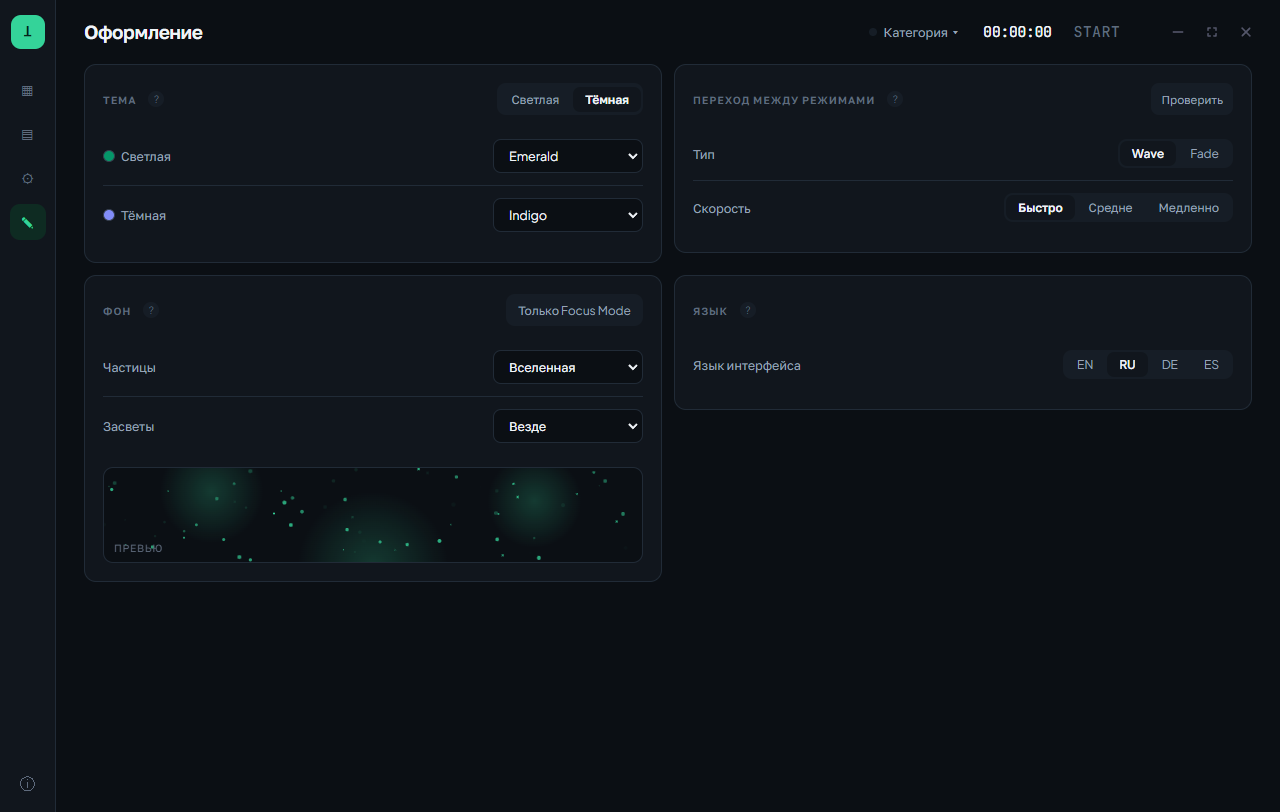1280x812 pixels.
Task: Open the Emerald light theme dropdown
Action: [x=568, y=156]
